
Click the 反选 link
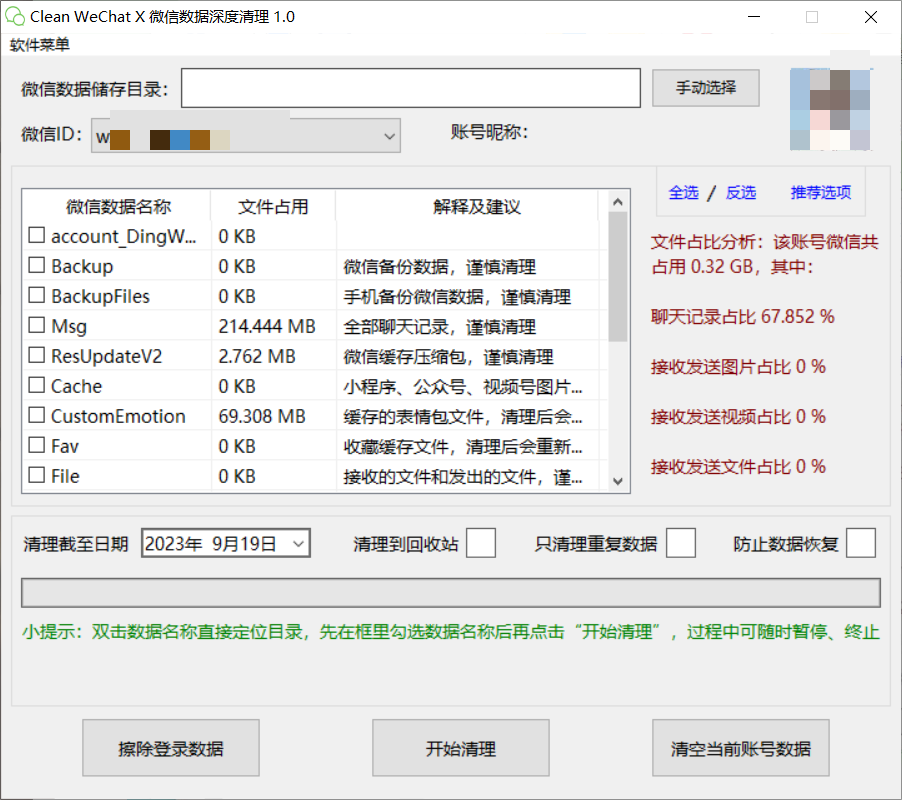pyautogui.click(x=740, y=192)
